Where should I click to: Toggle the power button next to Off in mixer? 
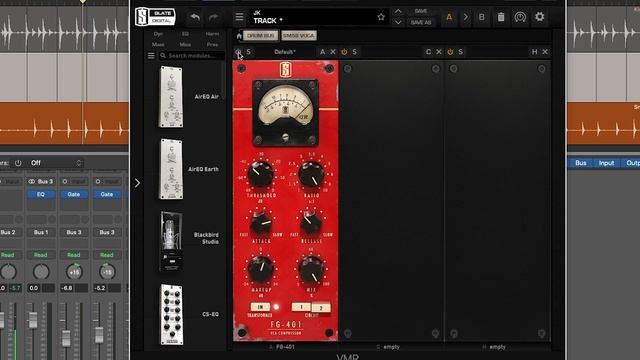pyautogui.click(x=18, y=163)
